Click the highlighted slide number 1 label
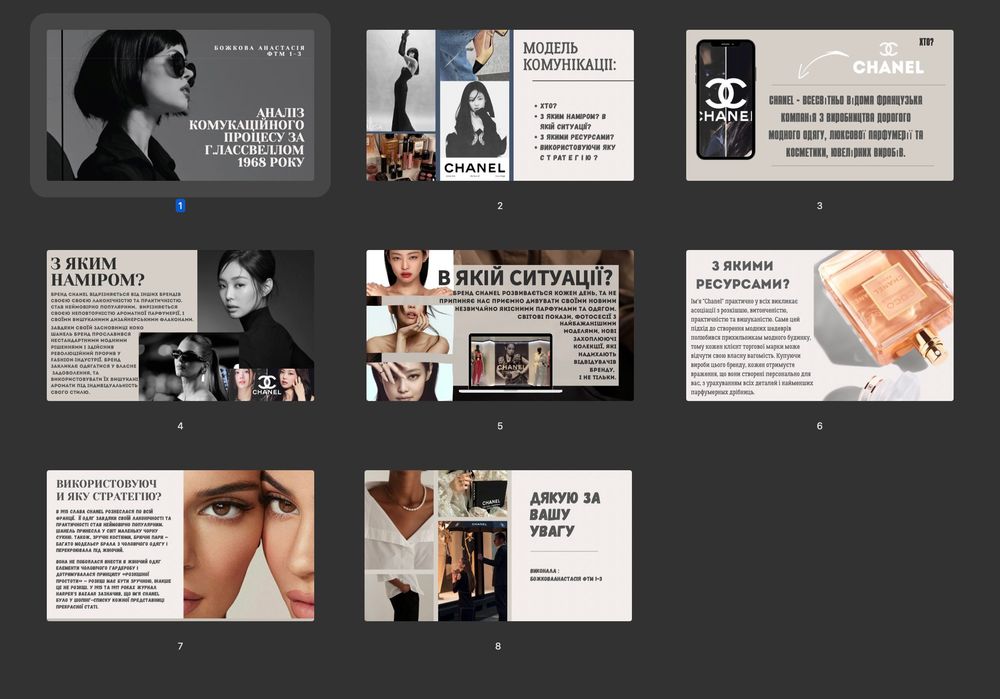Image resolution: width=1000 pixels, height=699 pixels. point(180,205)
